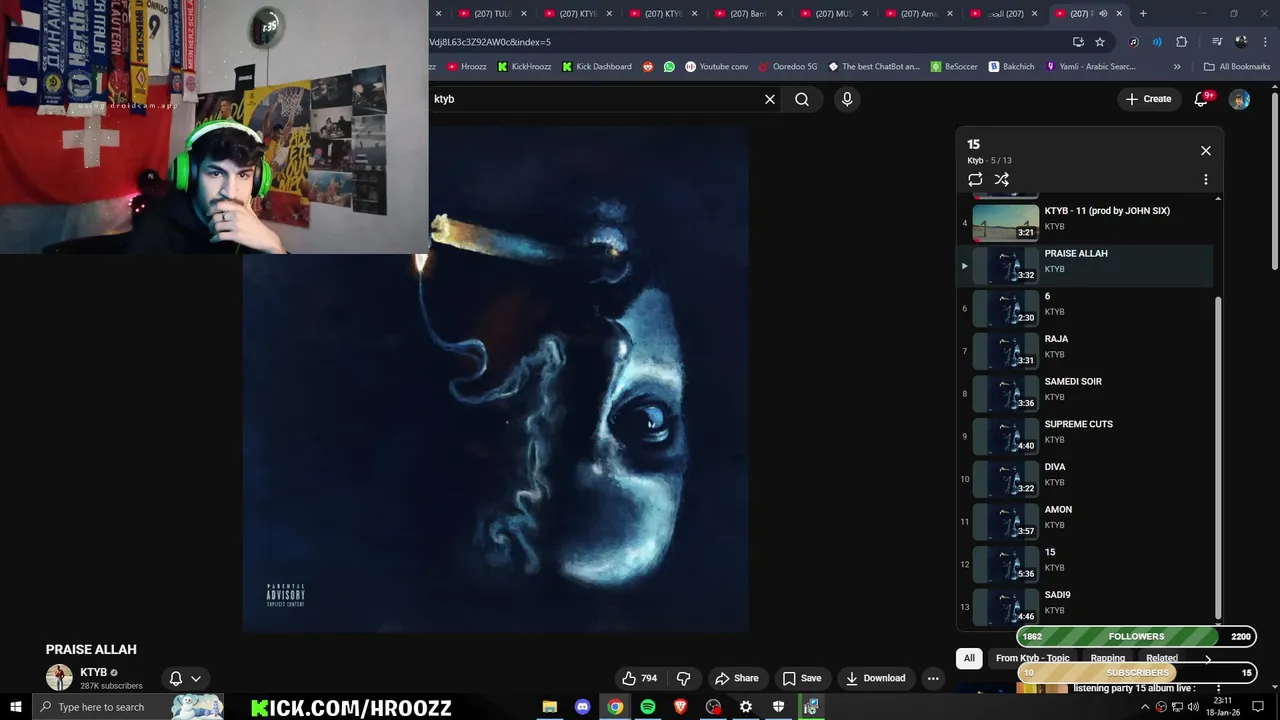Open File Explorer from taskbar

click(549, 707)
